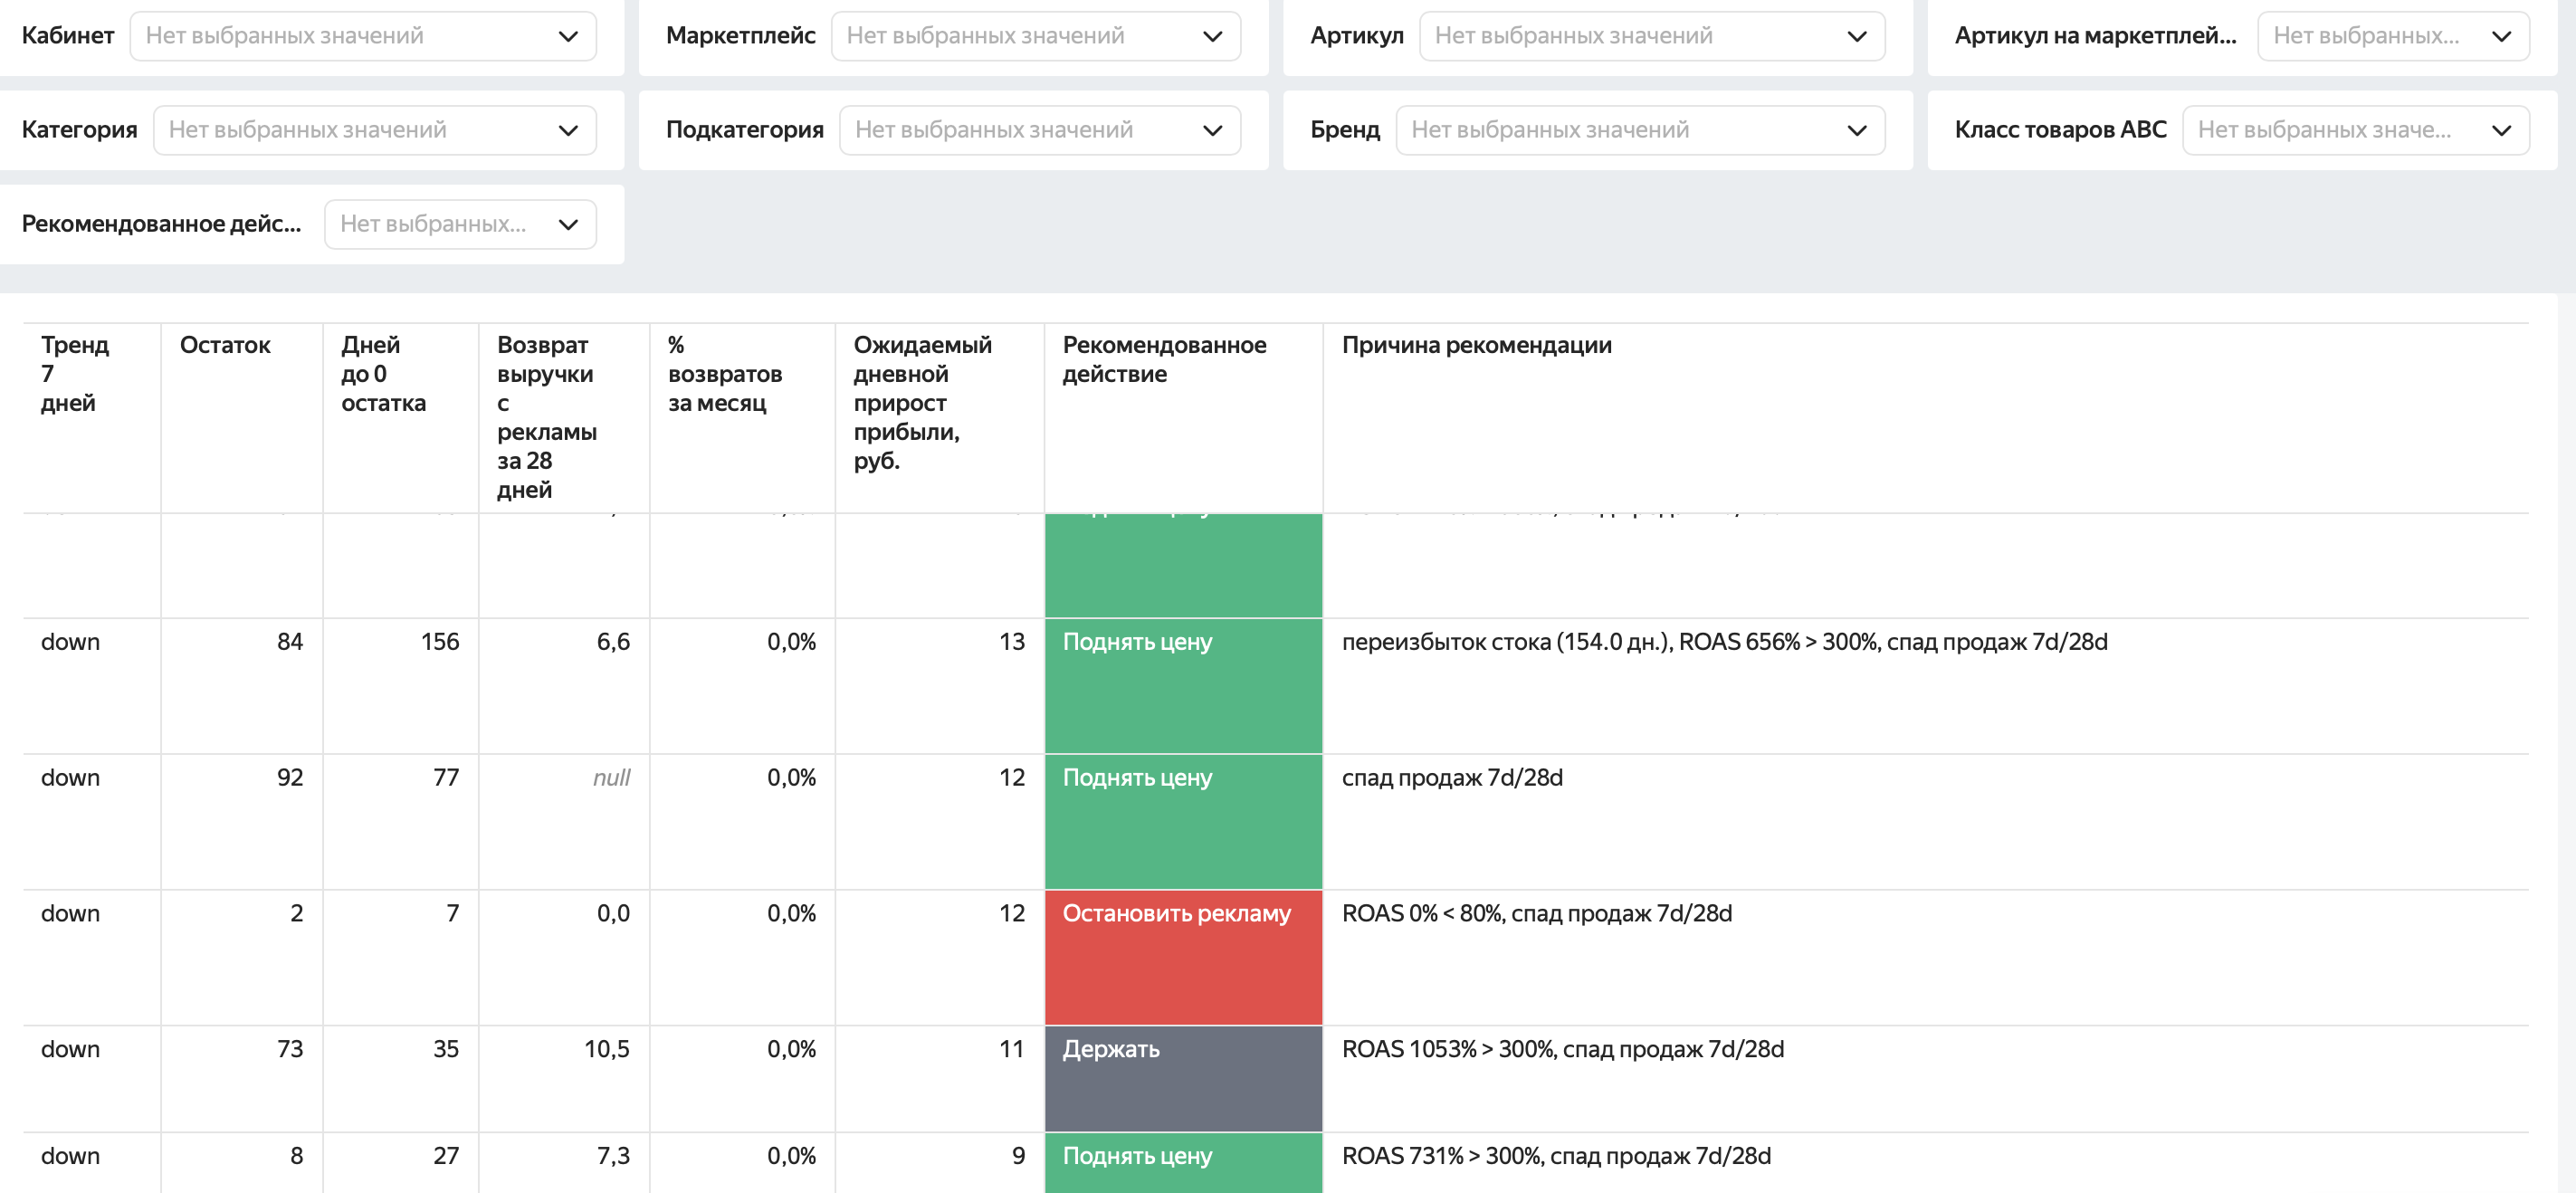Click the expected profit growth value 11

click(1012, 1050)
